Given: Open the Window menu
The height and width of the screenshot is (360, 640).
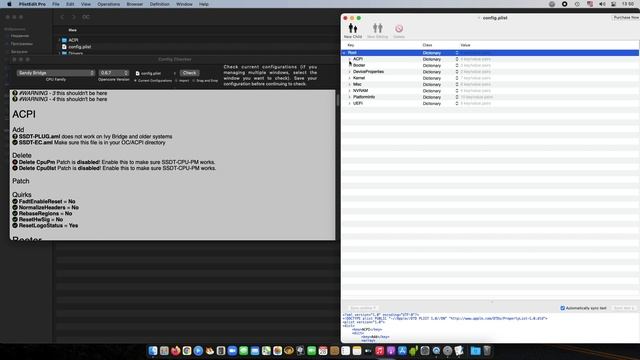Looking at the screenshot, I should 184,4.
